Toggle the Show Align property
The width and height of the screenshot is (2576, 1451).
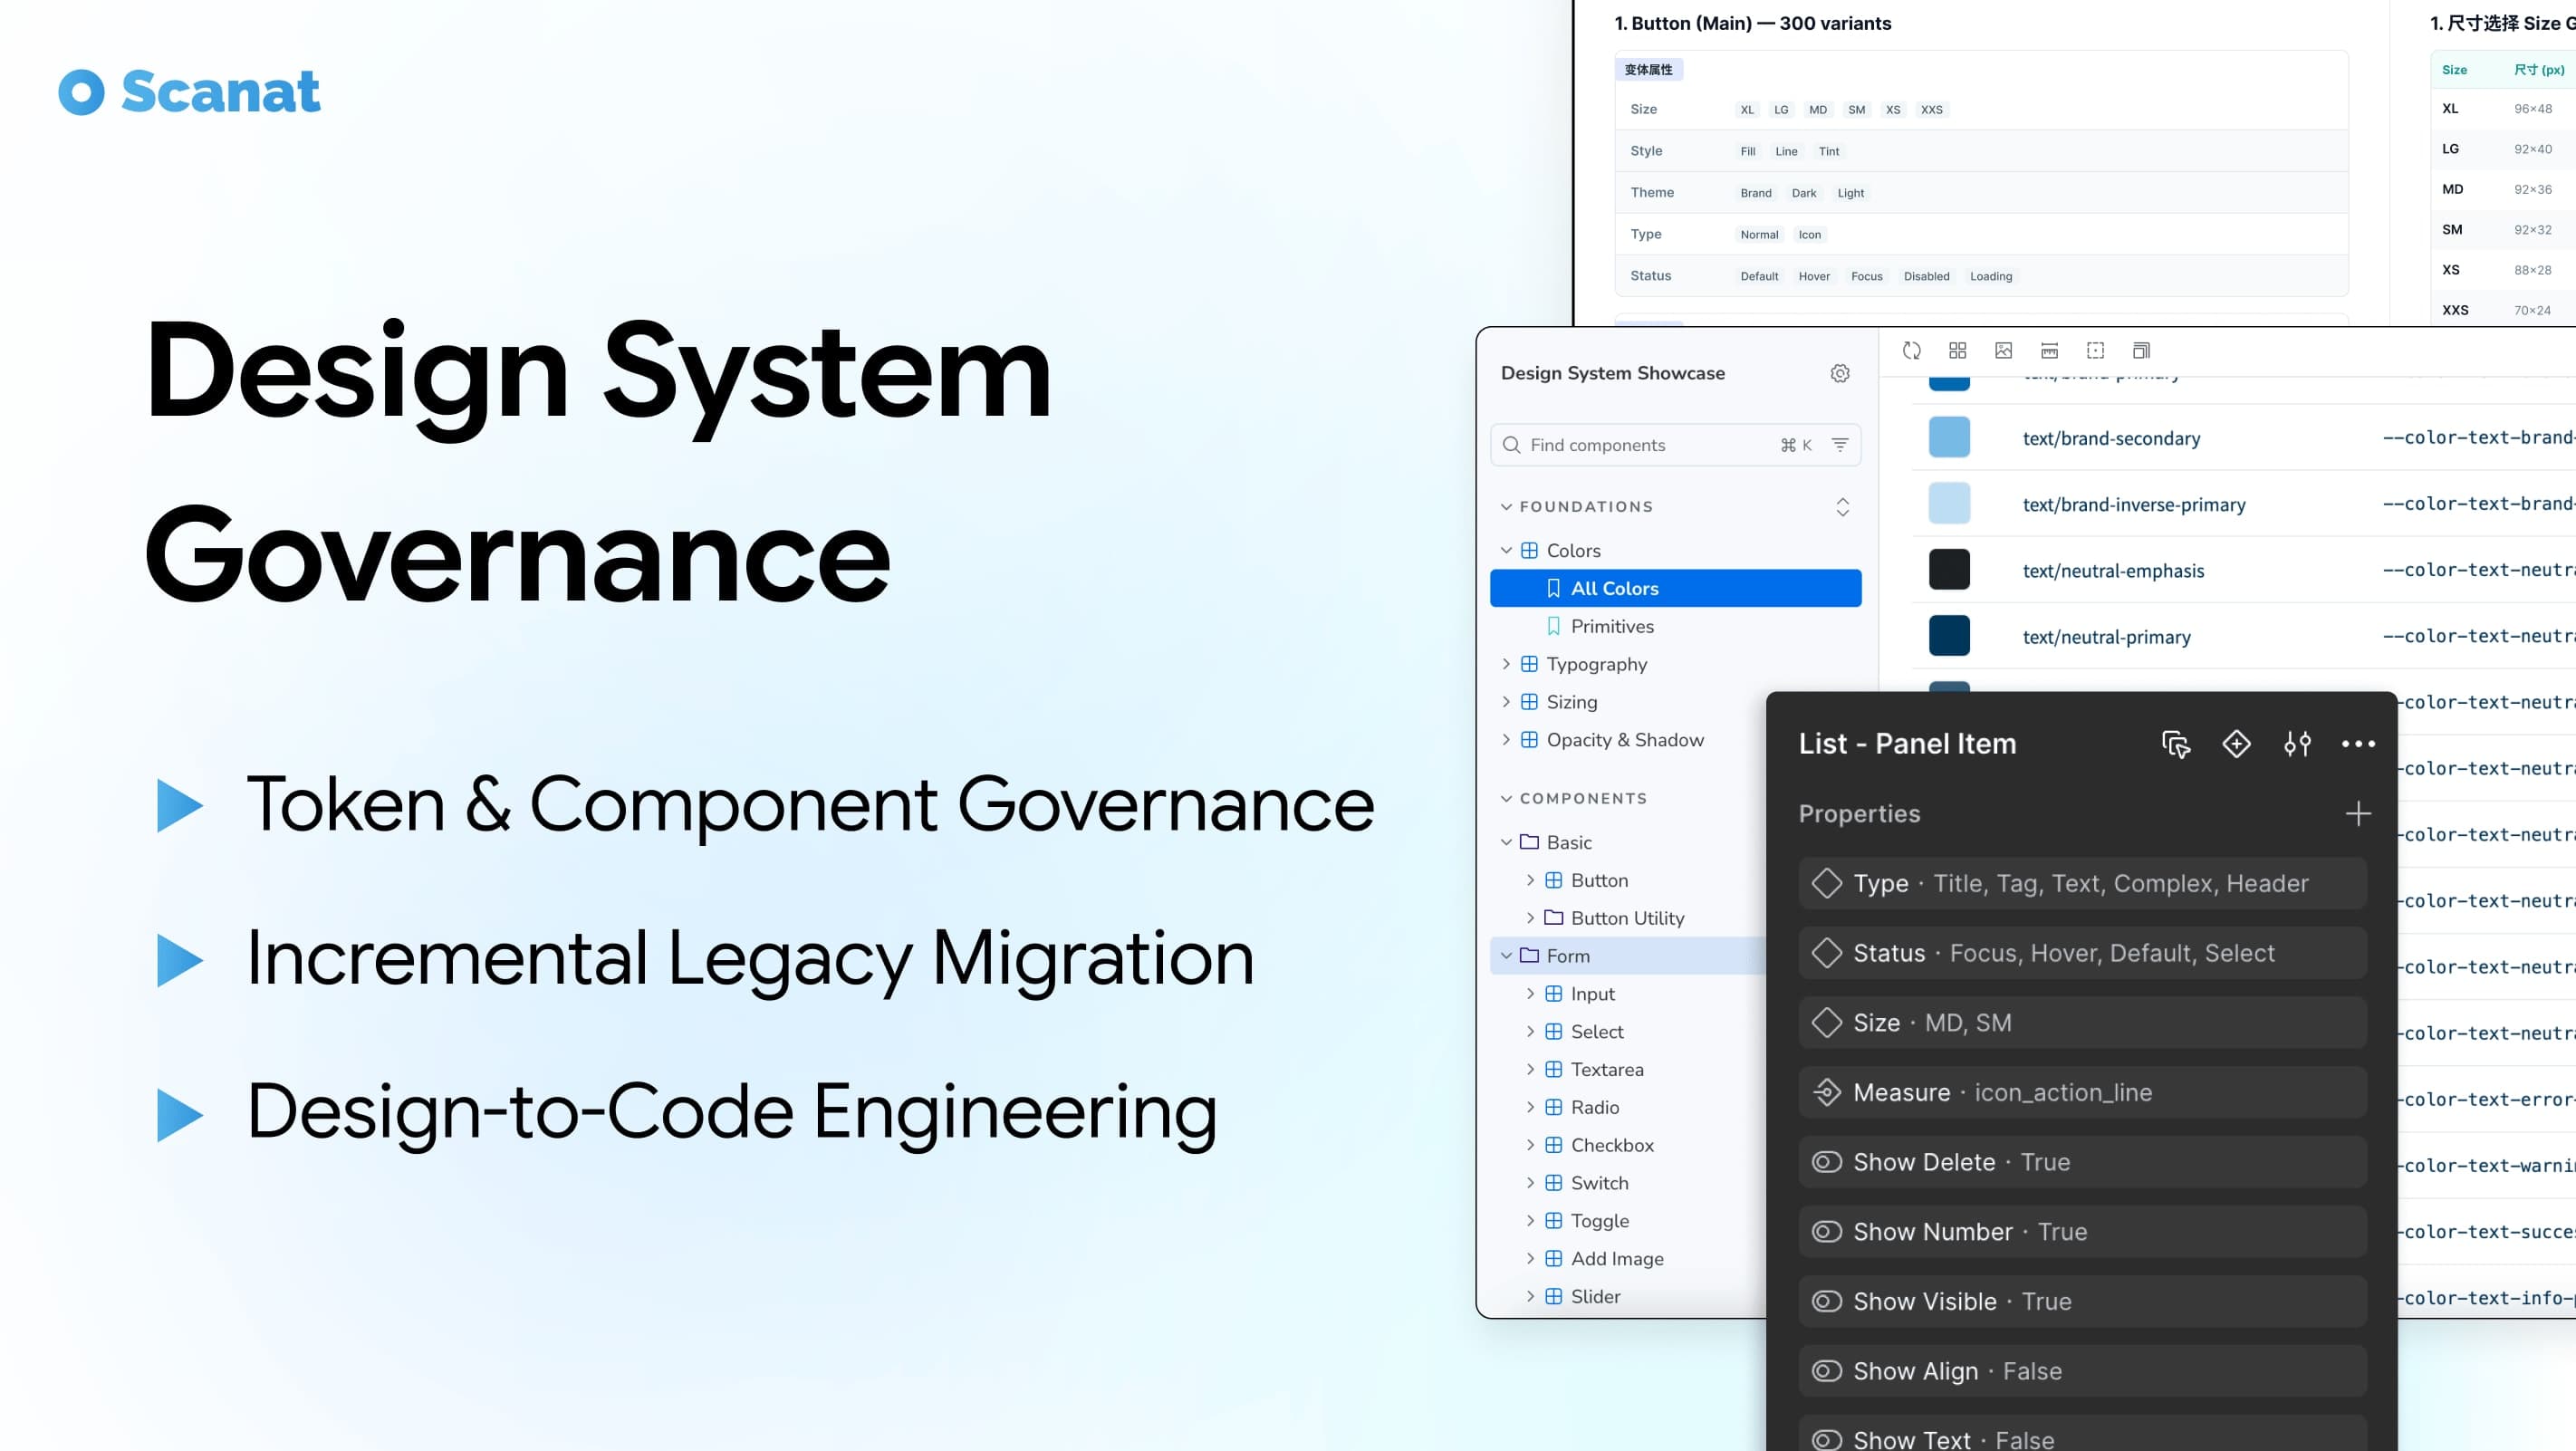pyautogui.click(x=1826, y=1371)
